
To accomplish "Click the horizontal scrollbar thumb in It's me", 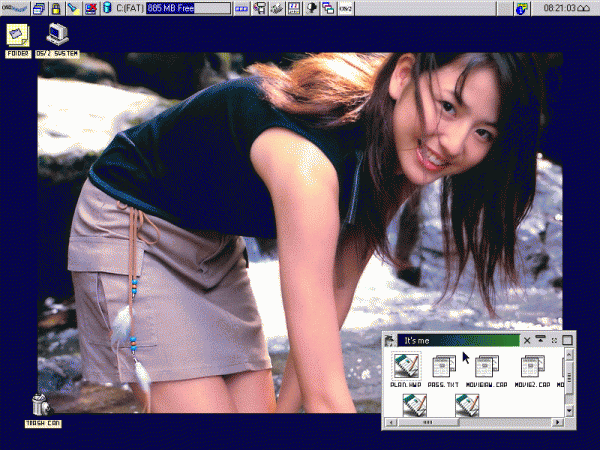I will coord(428,422).
